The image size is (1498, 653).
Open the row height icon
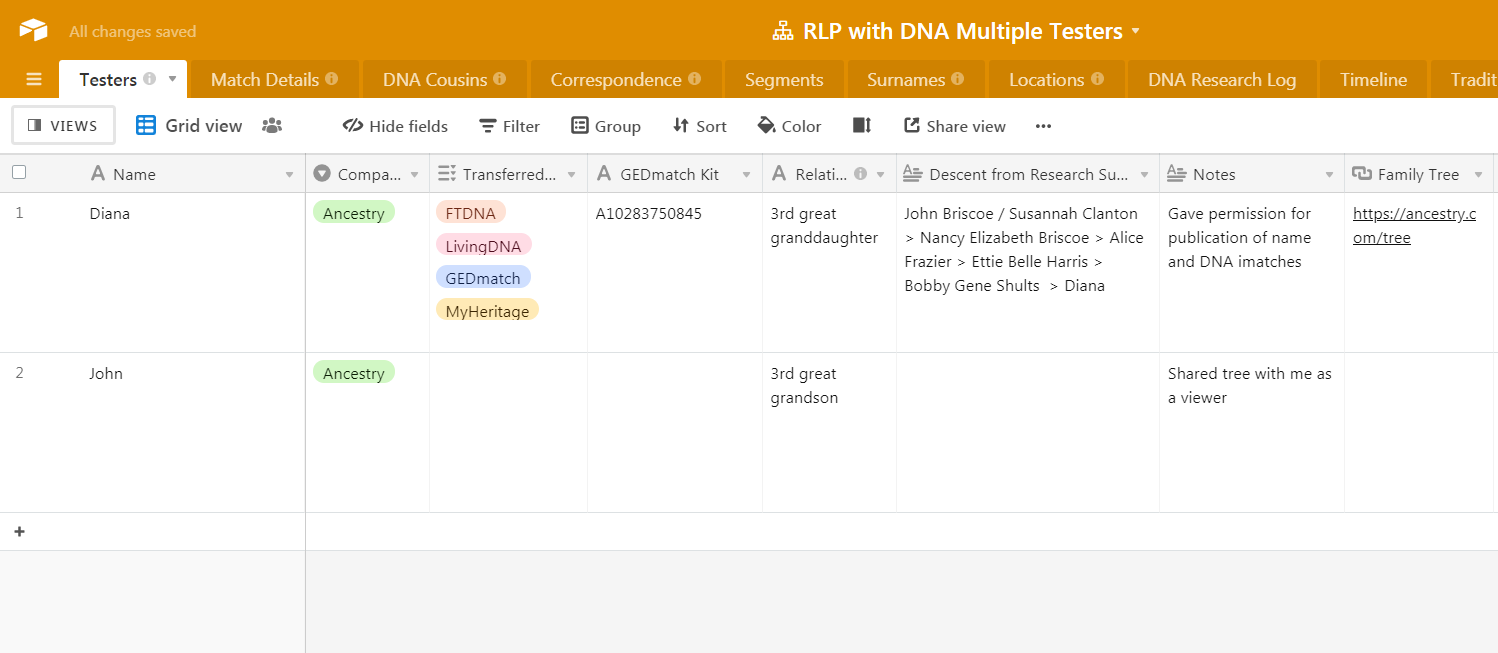coord(862,126)
